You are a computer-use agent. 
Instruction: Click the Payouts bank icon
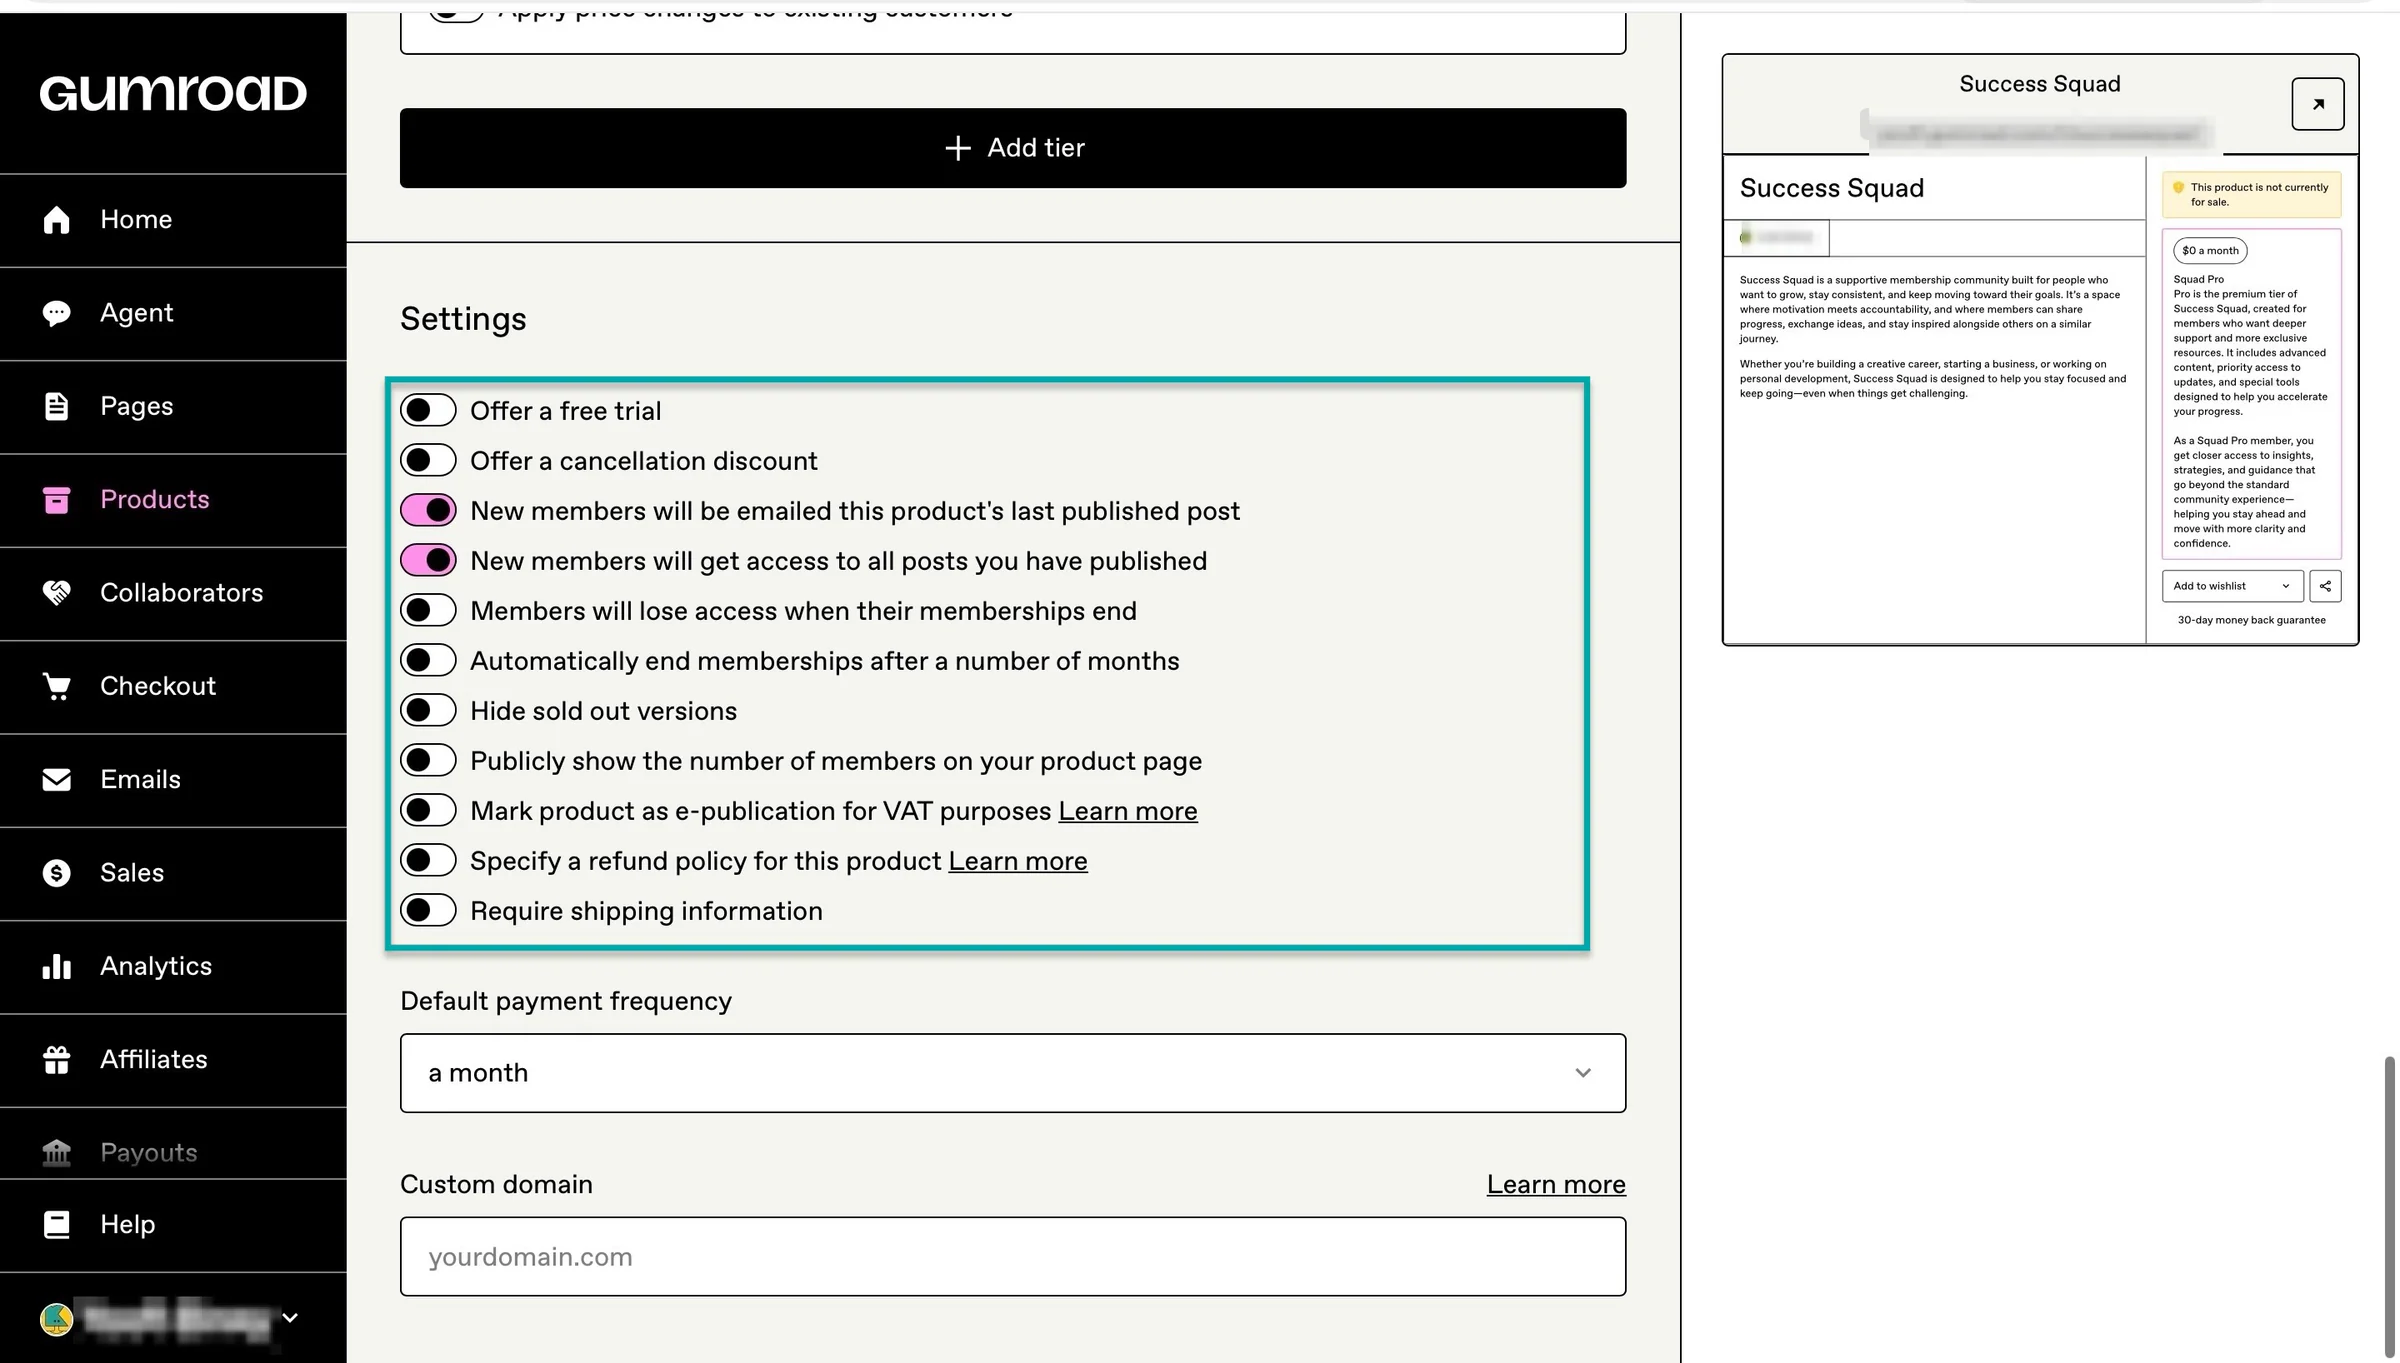click(57, 1153)
